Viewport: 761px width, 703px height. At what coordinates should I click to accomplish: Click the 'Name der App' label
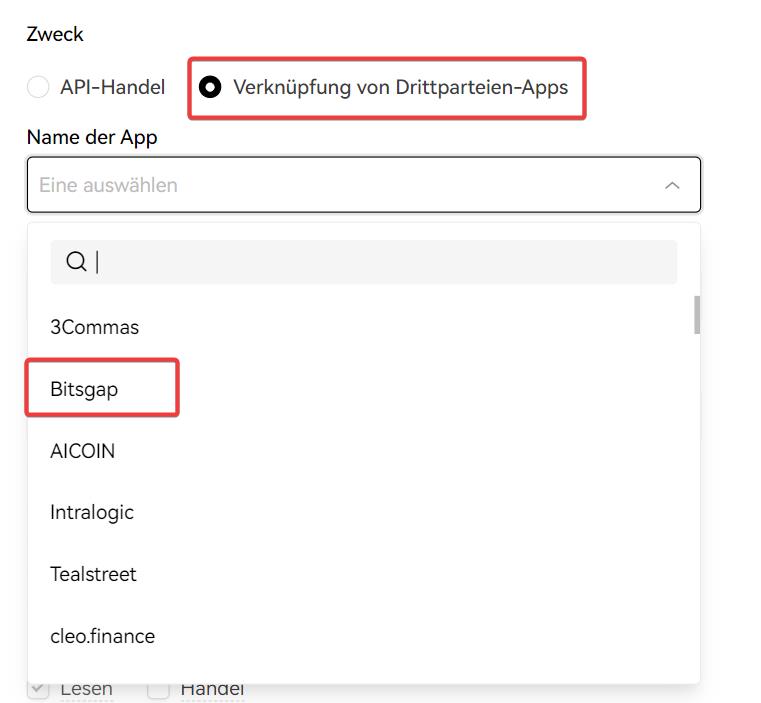[x=92, y=138]
